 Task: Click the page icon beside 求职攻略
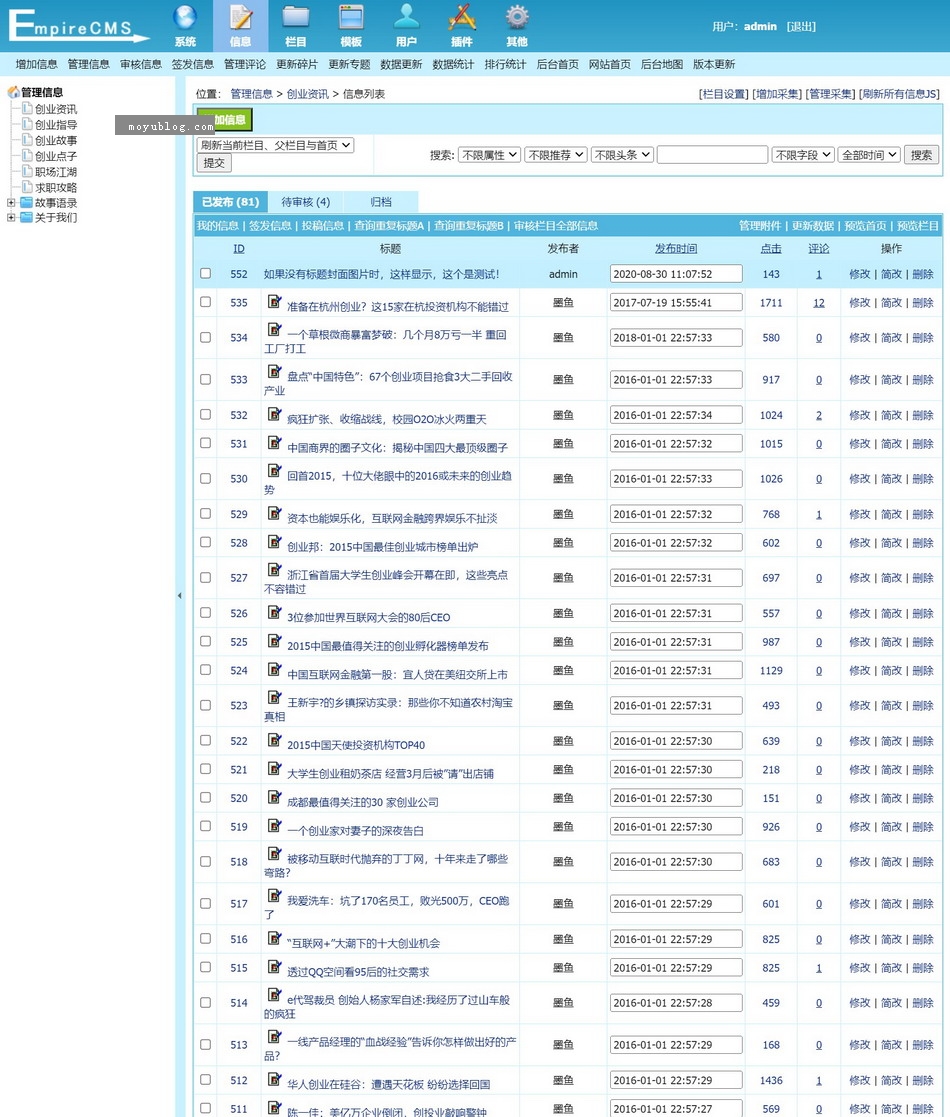click(27, 187)
